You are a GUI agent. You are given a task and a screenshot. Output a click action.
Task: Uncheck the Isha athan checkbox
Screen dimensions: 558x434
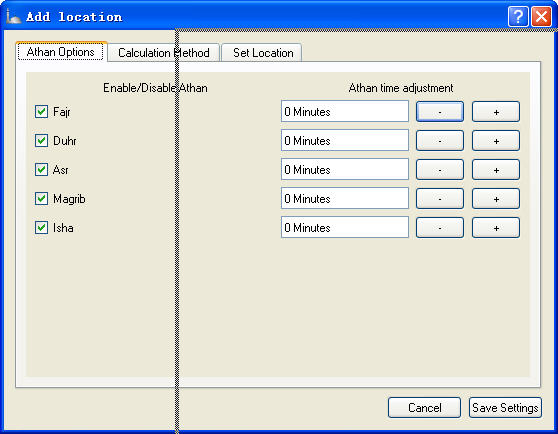(41, 228)
